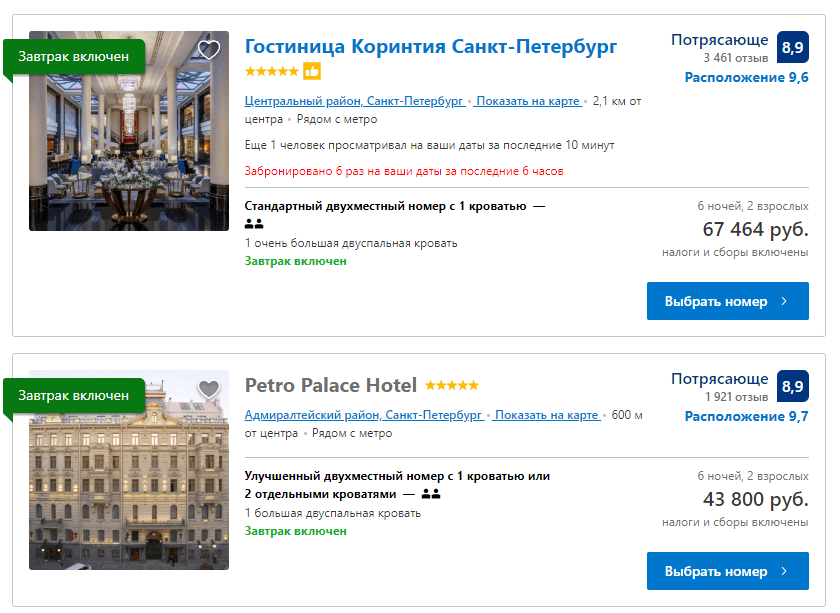Open Гостиница Коринтия Санкт-Петербург hotel title
840x613 pixels.
431,47
